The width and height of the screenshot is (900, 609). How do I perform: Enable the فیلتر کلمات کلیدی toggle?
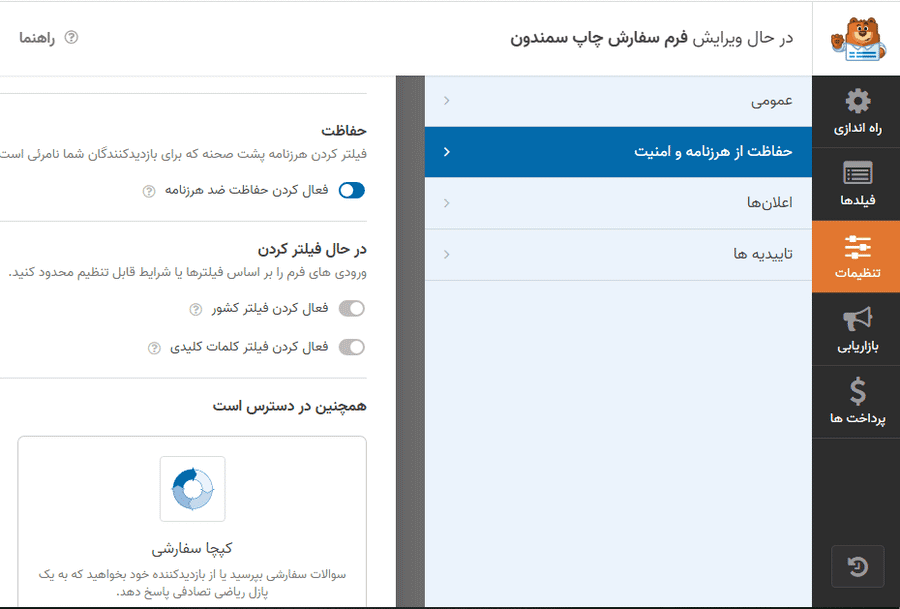[x=351, y=347]
